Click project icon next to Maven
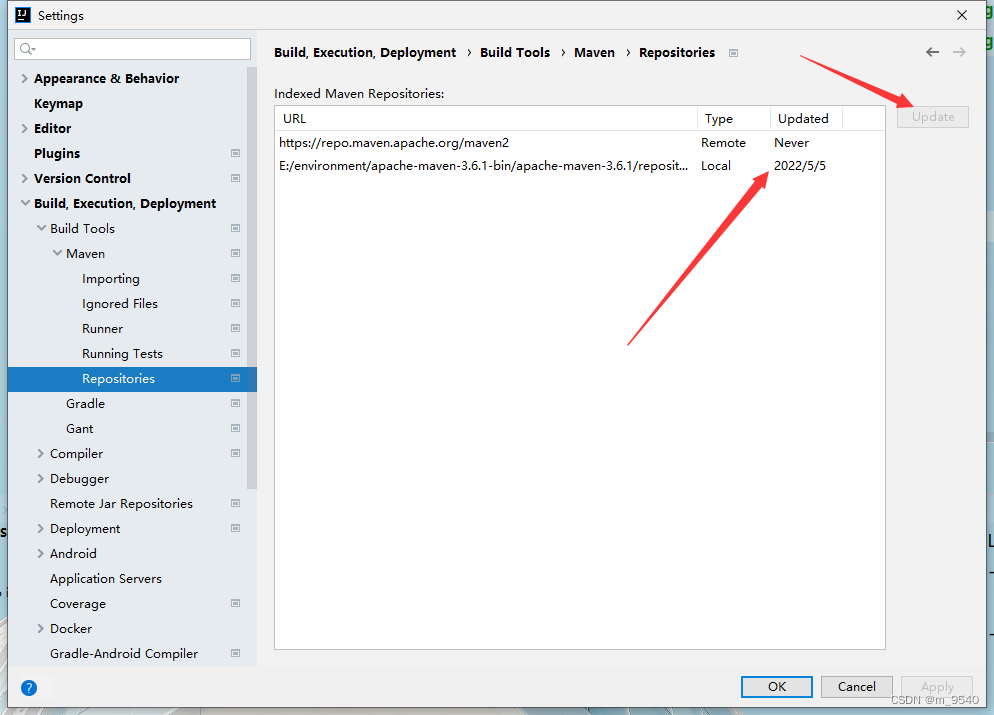 click(235, 254)
